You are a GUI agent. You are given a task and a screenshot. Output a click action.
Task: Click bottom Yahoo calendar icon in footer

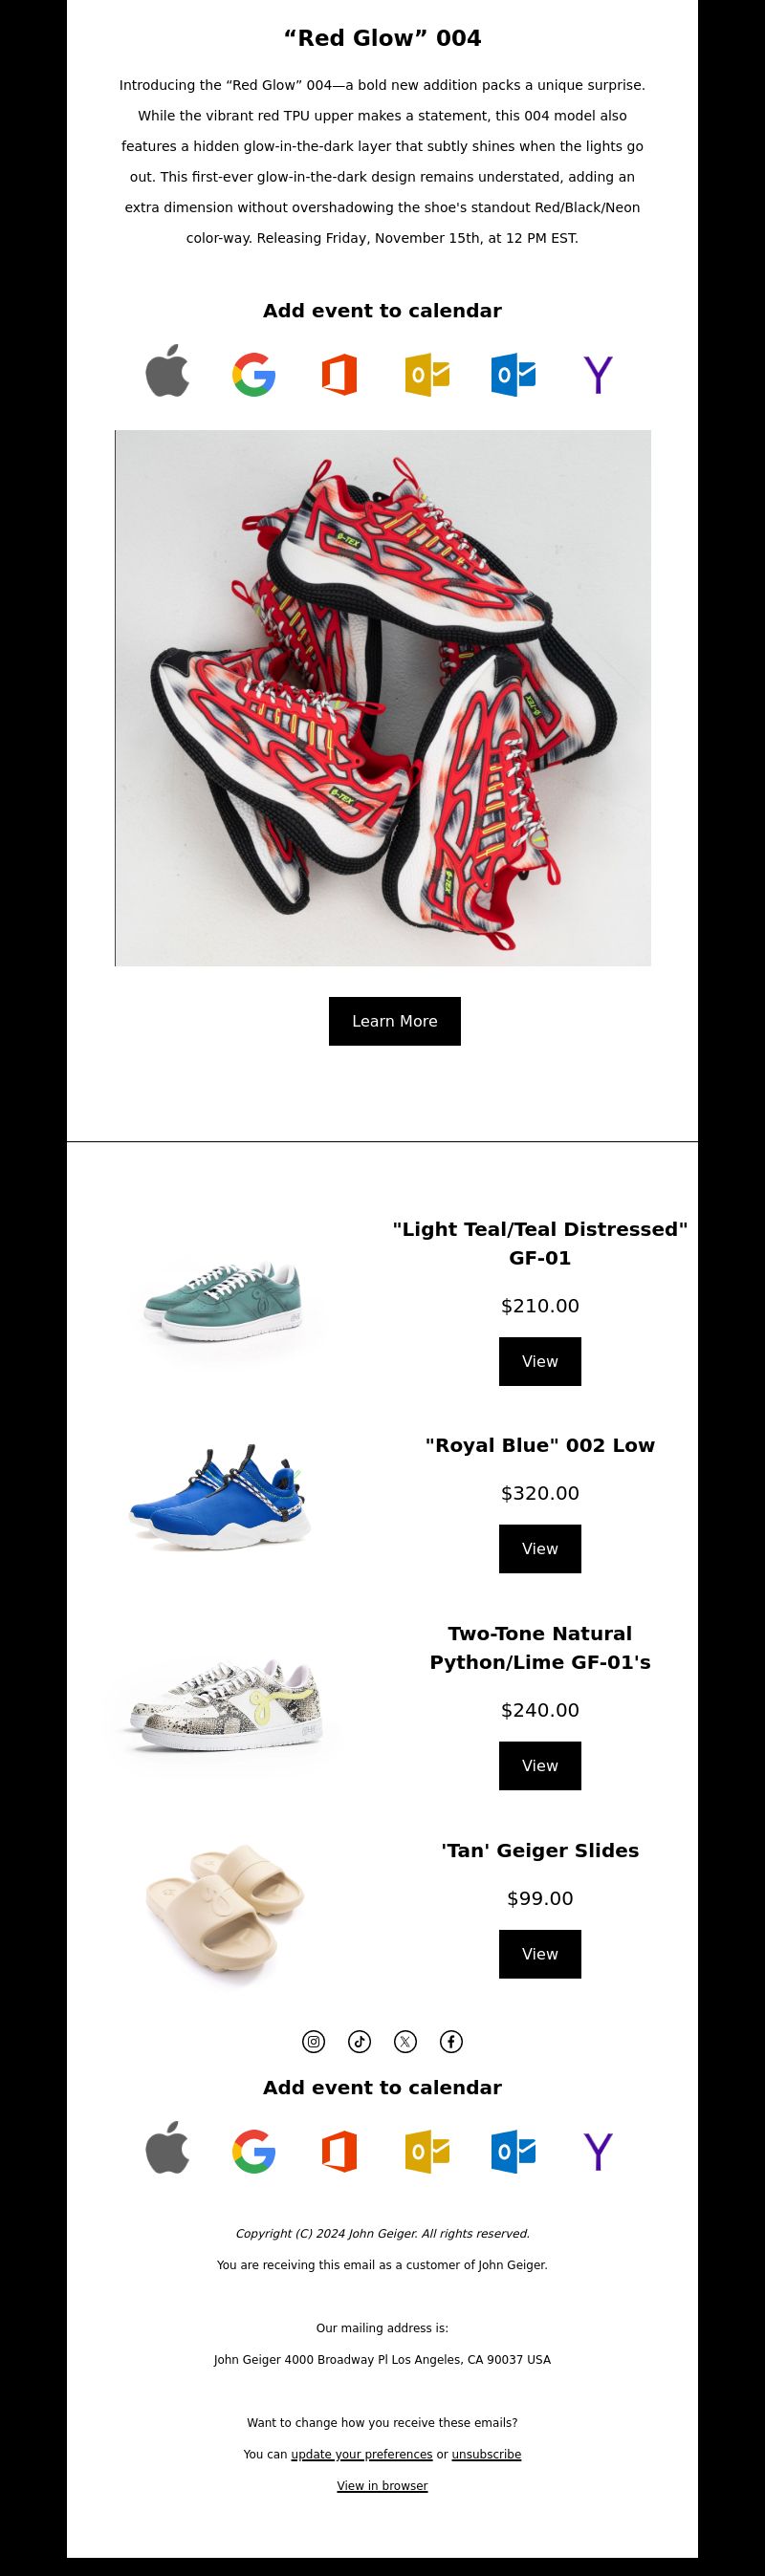coord(598,2151)
